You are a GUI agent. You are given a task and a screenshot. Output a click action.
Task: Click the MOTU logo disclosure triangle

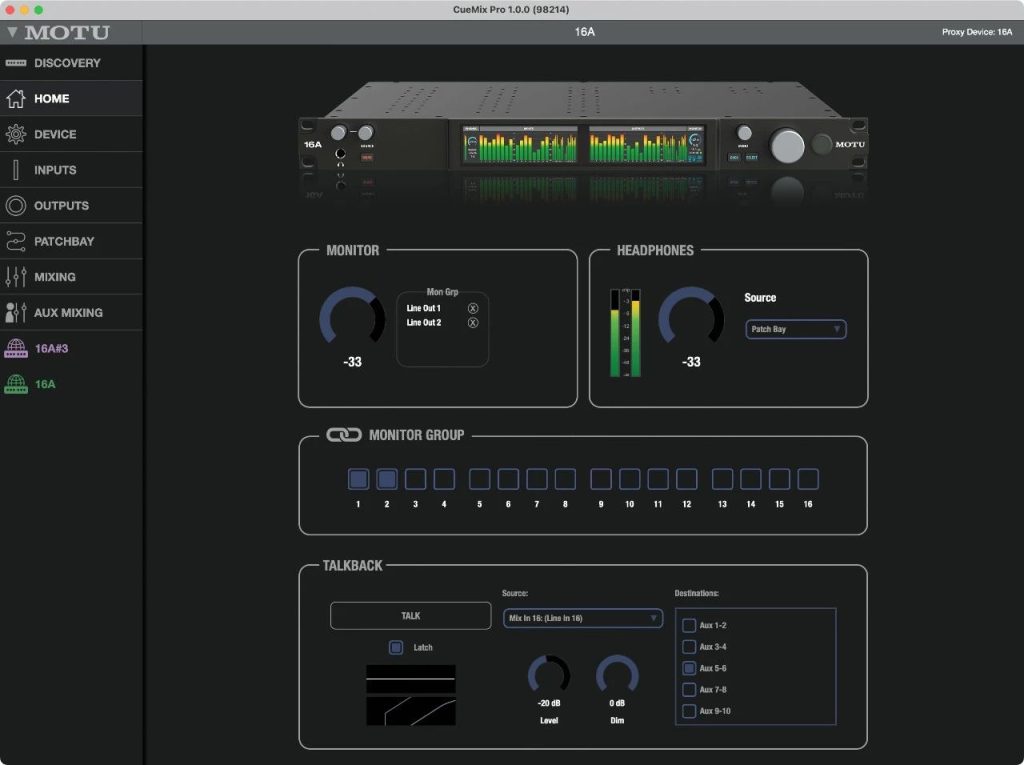pyautogui.click(x=12, y=32)
